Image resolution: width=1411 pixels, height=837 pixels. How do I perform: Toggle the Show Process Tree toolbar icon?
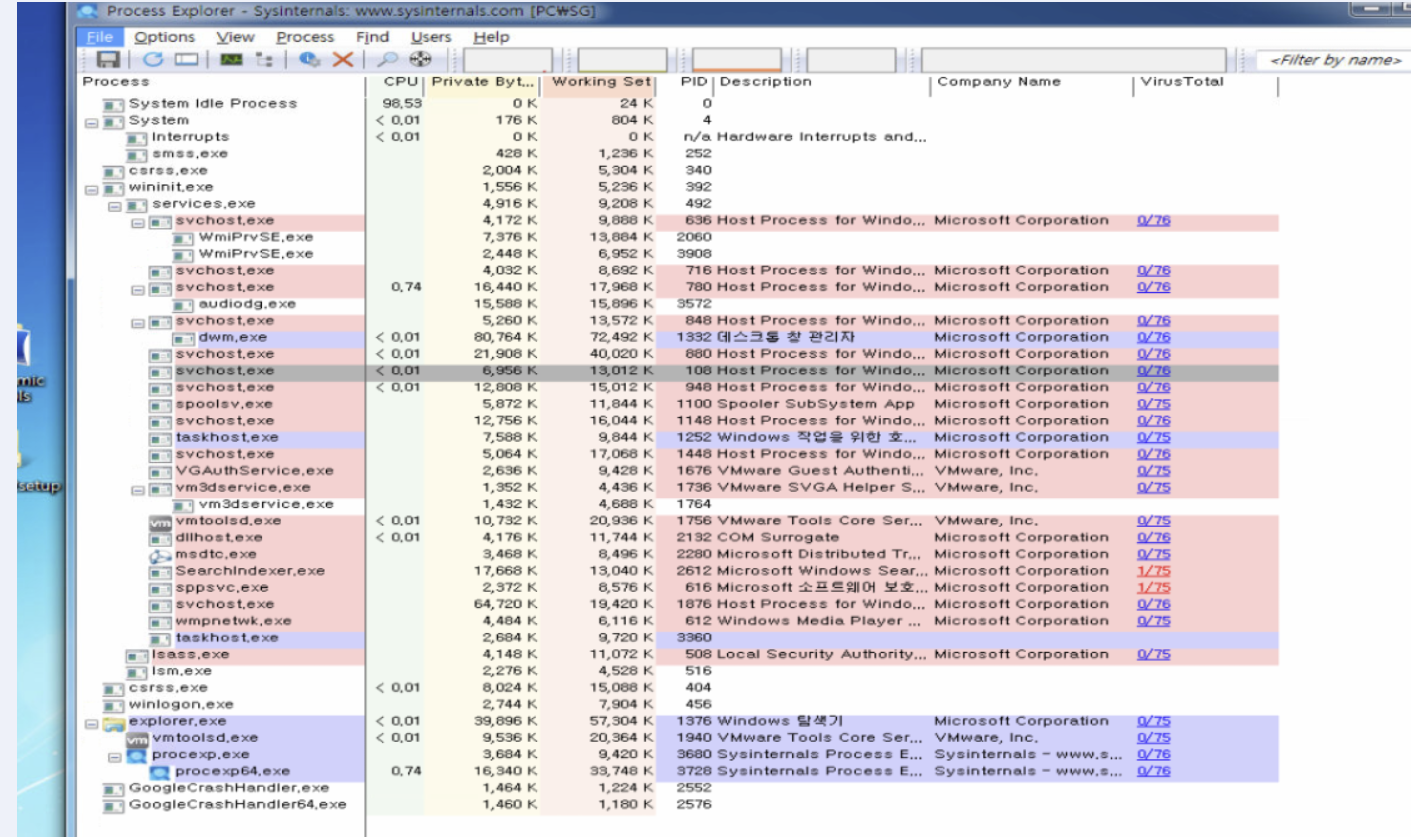click(x=263, y=60)
